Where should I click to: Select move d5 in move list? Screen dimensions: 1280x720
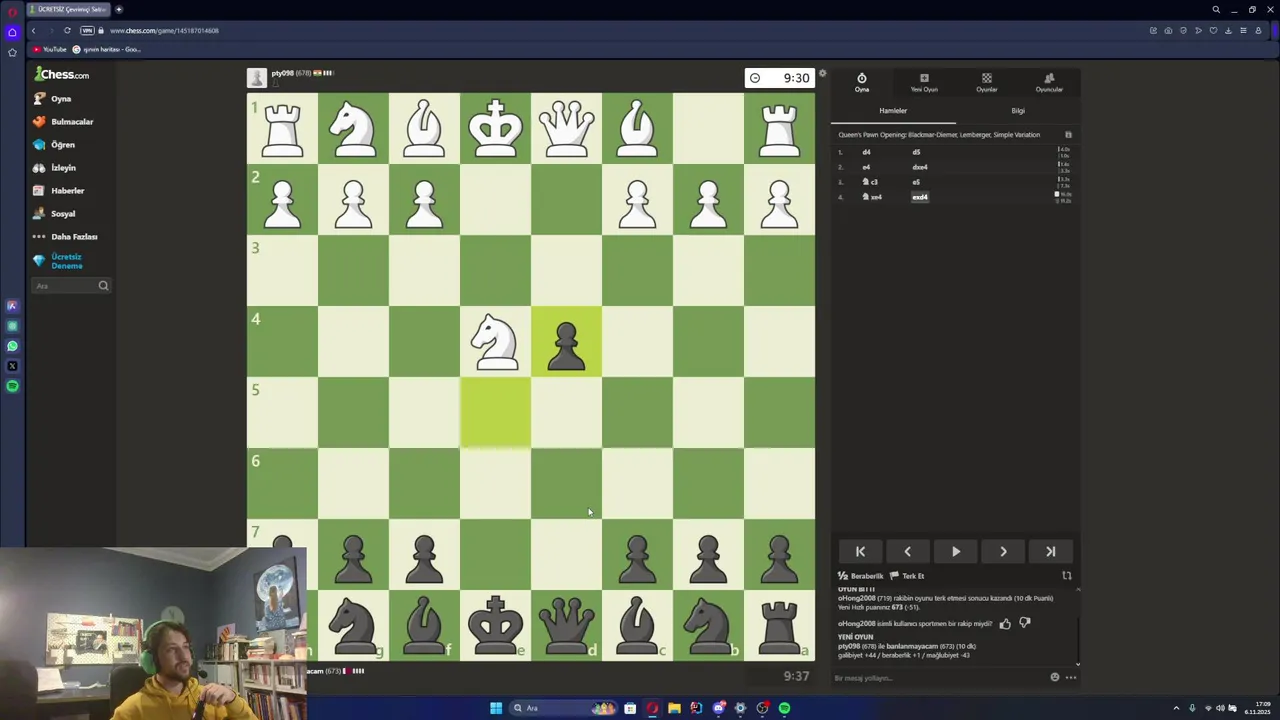coord(916,152)
